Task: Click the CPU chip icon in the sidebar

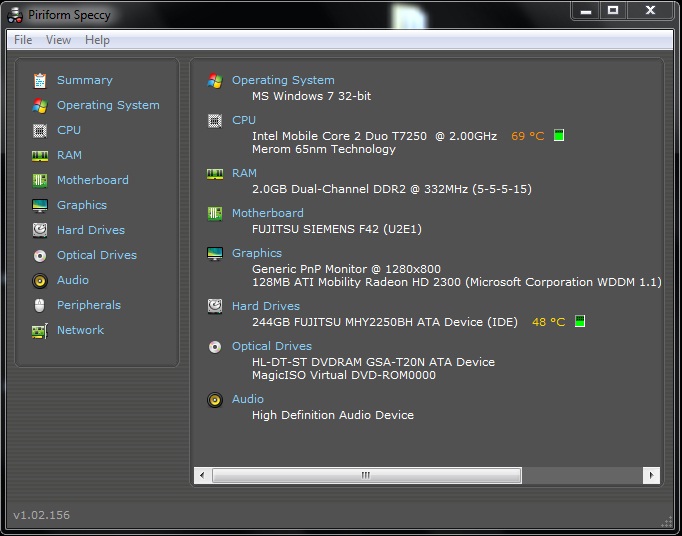Action: point(40,130)
